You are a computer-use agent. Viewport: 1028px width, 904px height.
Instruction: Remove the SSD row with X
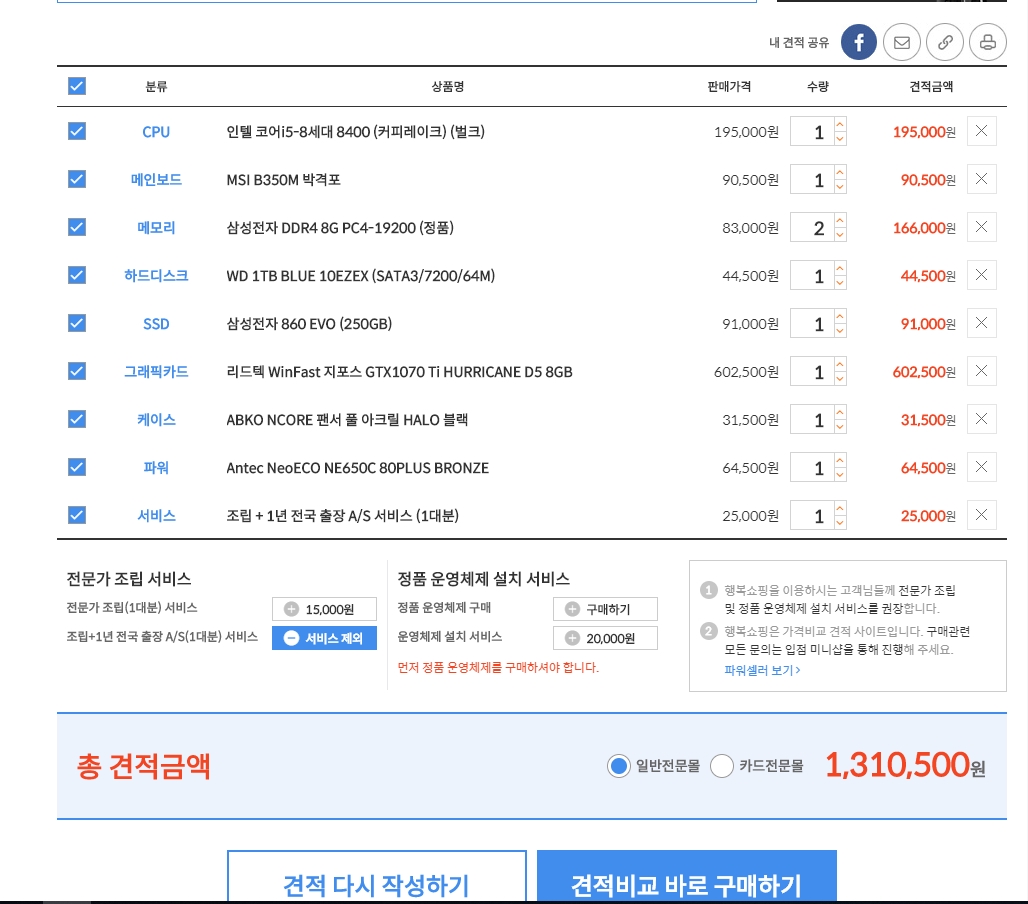(981, 323)
